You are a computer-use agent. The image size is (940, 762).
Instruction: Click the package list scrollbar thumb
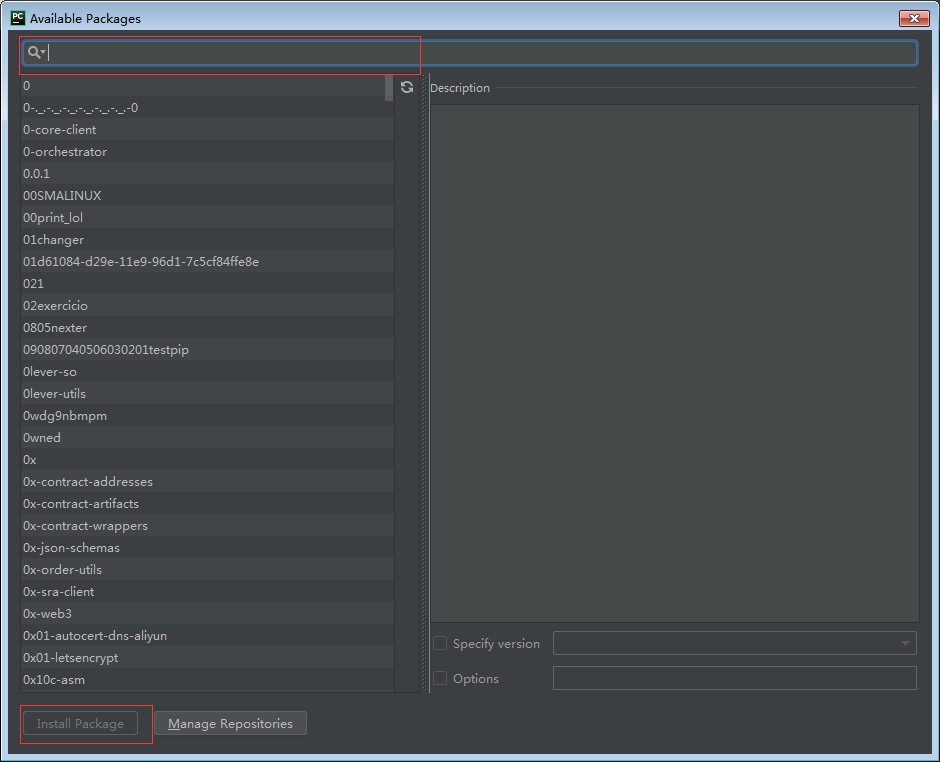[388, 88]
